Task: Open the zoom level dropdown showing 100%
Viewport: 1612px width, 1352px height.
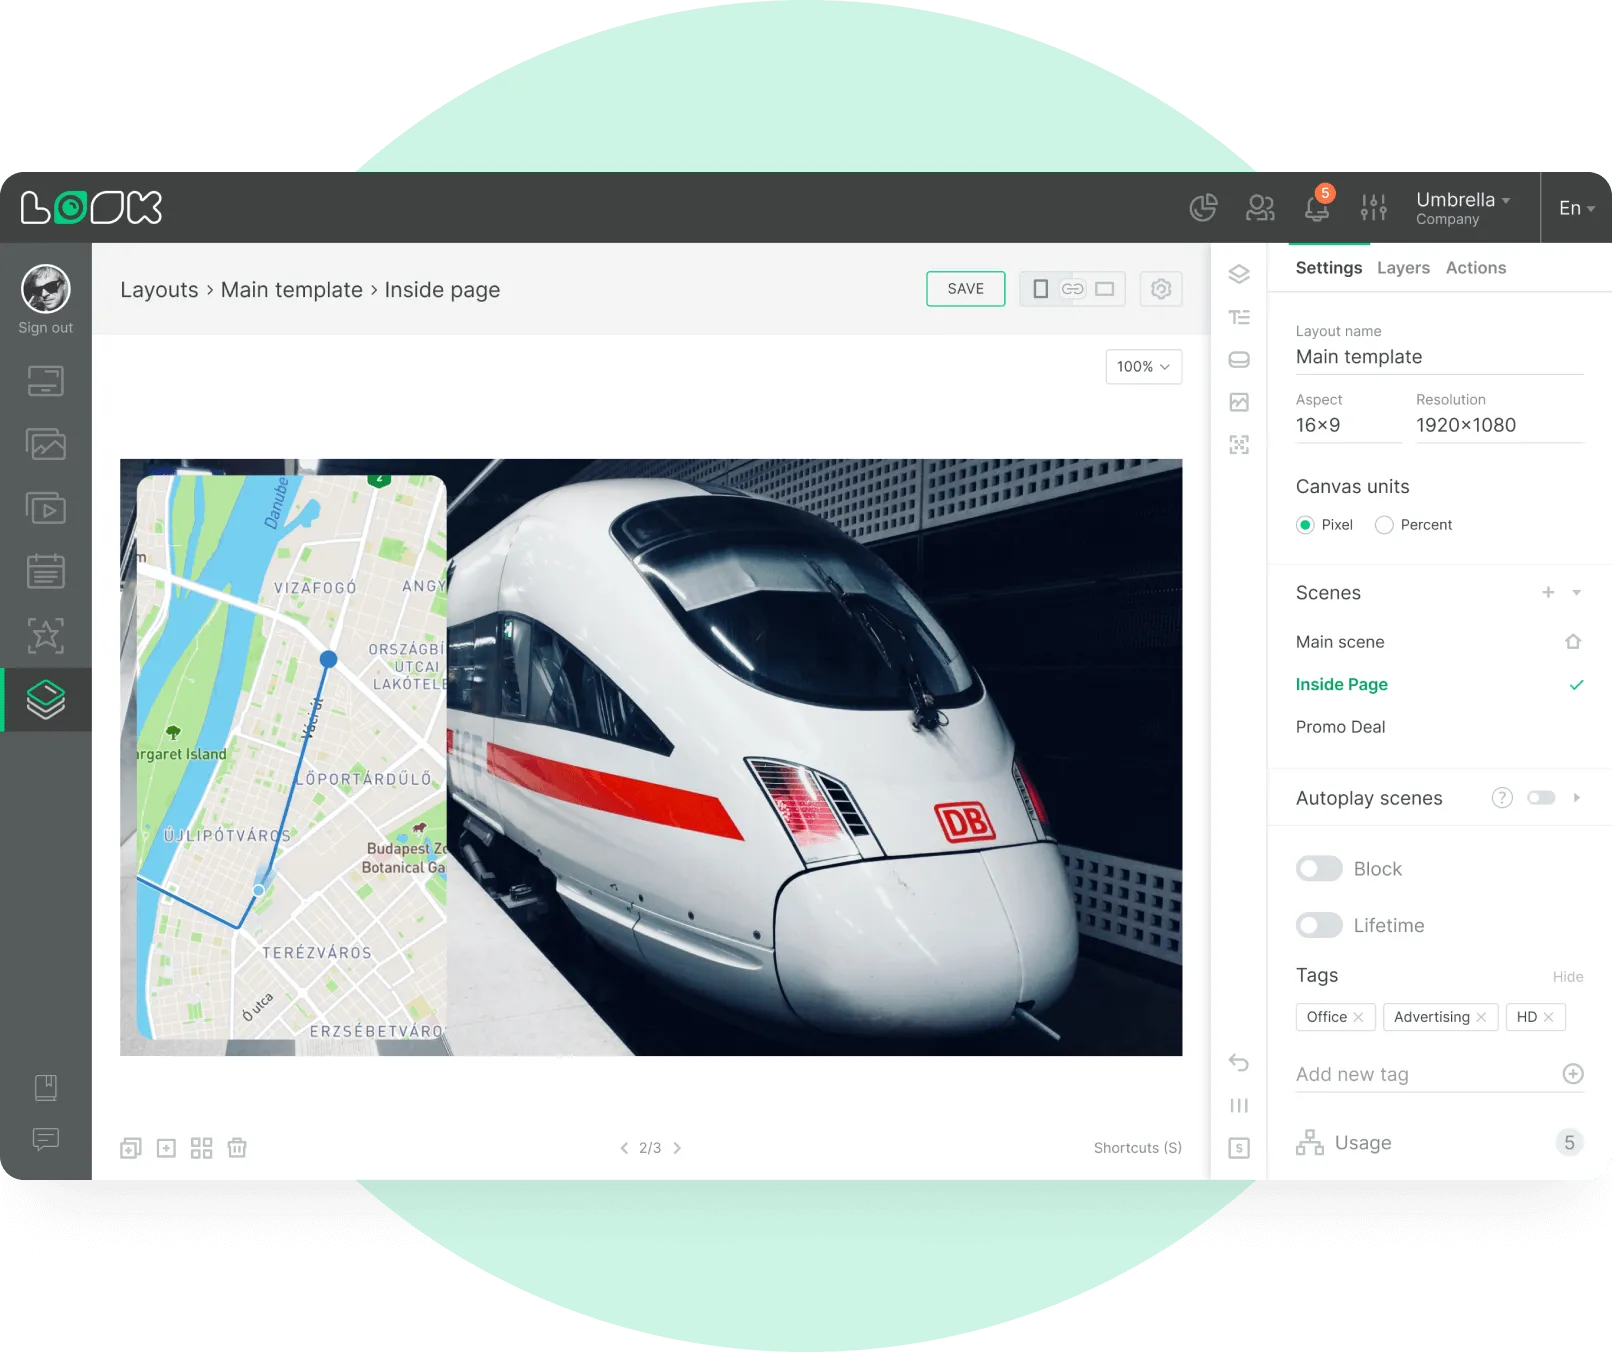Action: (x=1143, y=367)
